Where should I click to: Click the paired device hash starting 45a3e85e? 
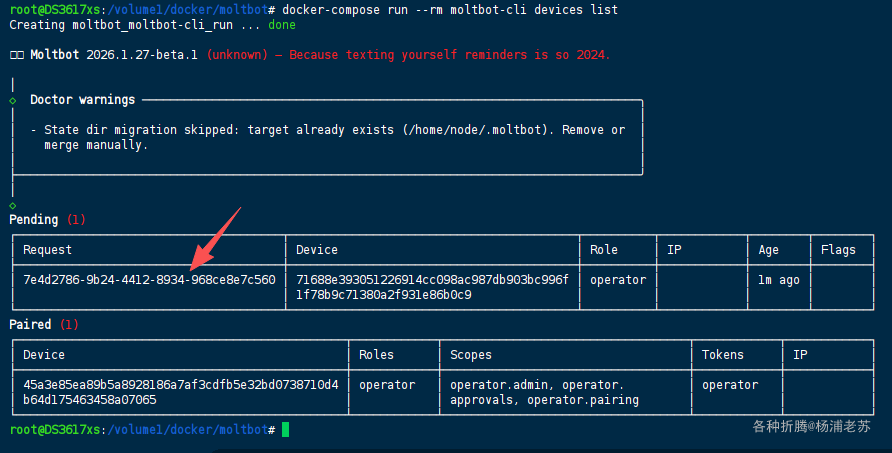point(180,392)
